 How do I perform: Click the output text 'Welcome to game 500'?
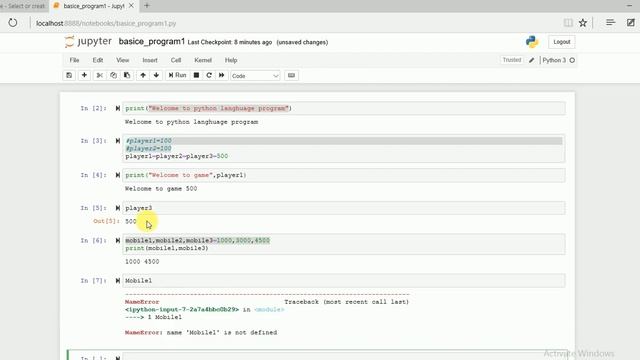point(161,189)
